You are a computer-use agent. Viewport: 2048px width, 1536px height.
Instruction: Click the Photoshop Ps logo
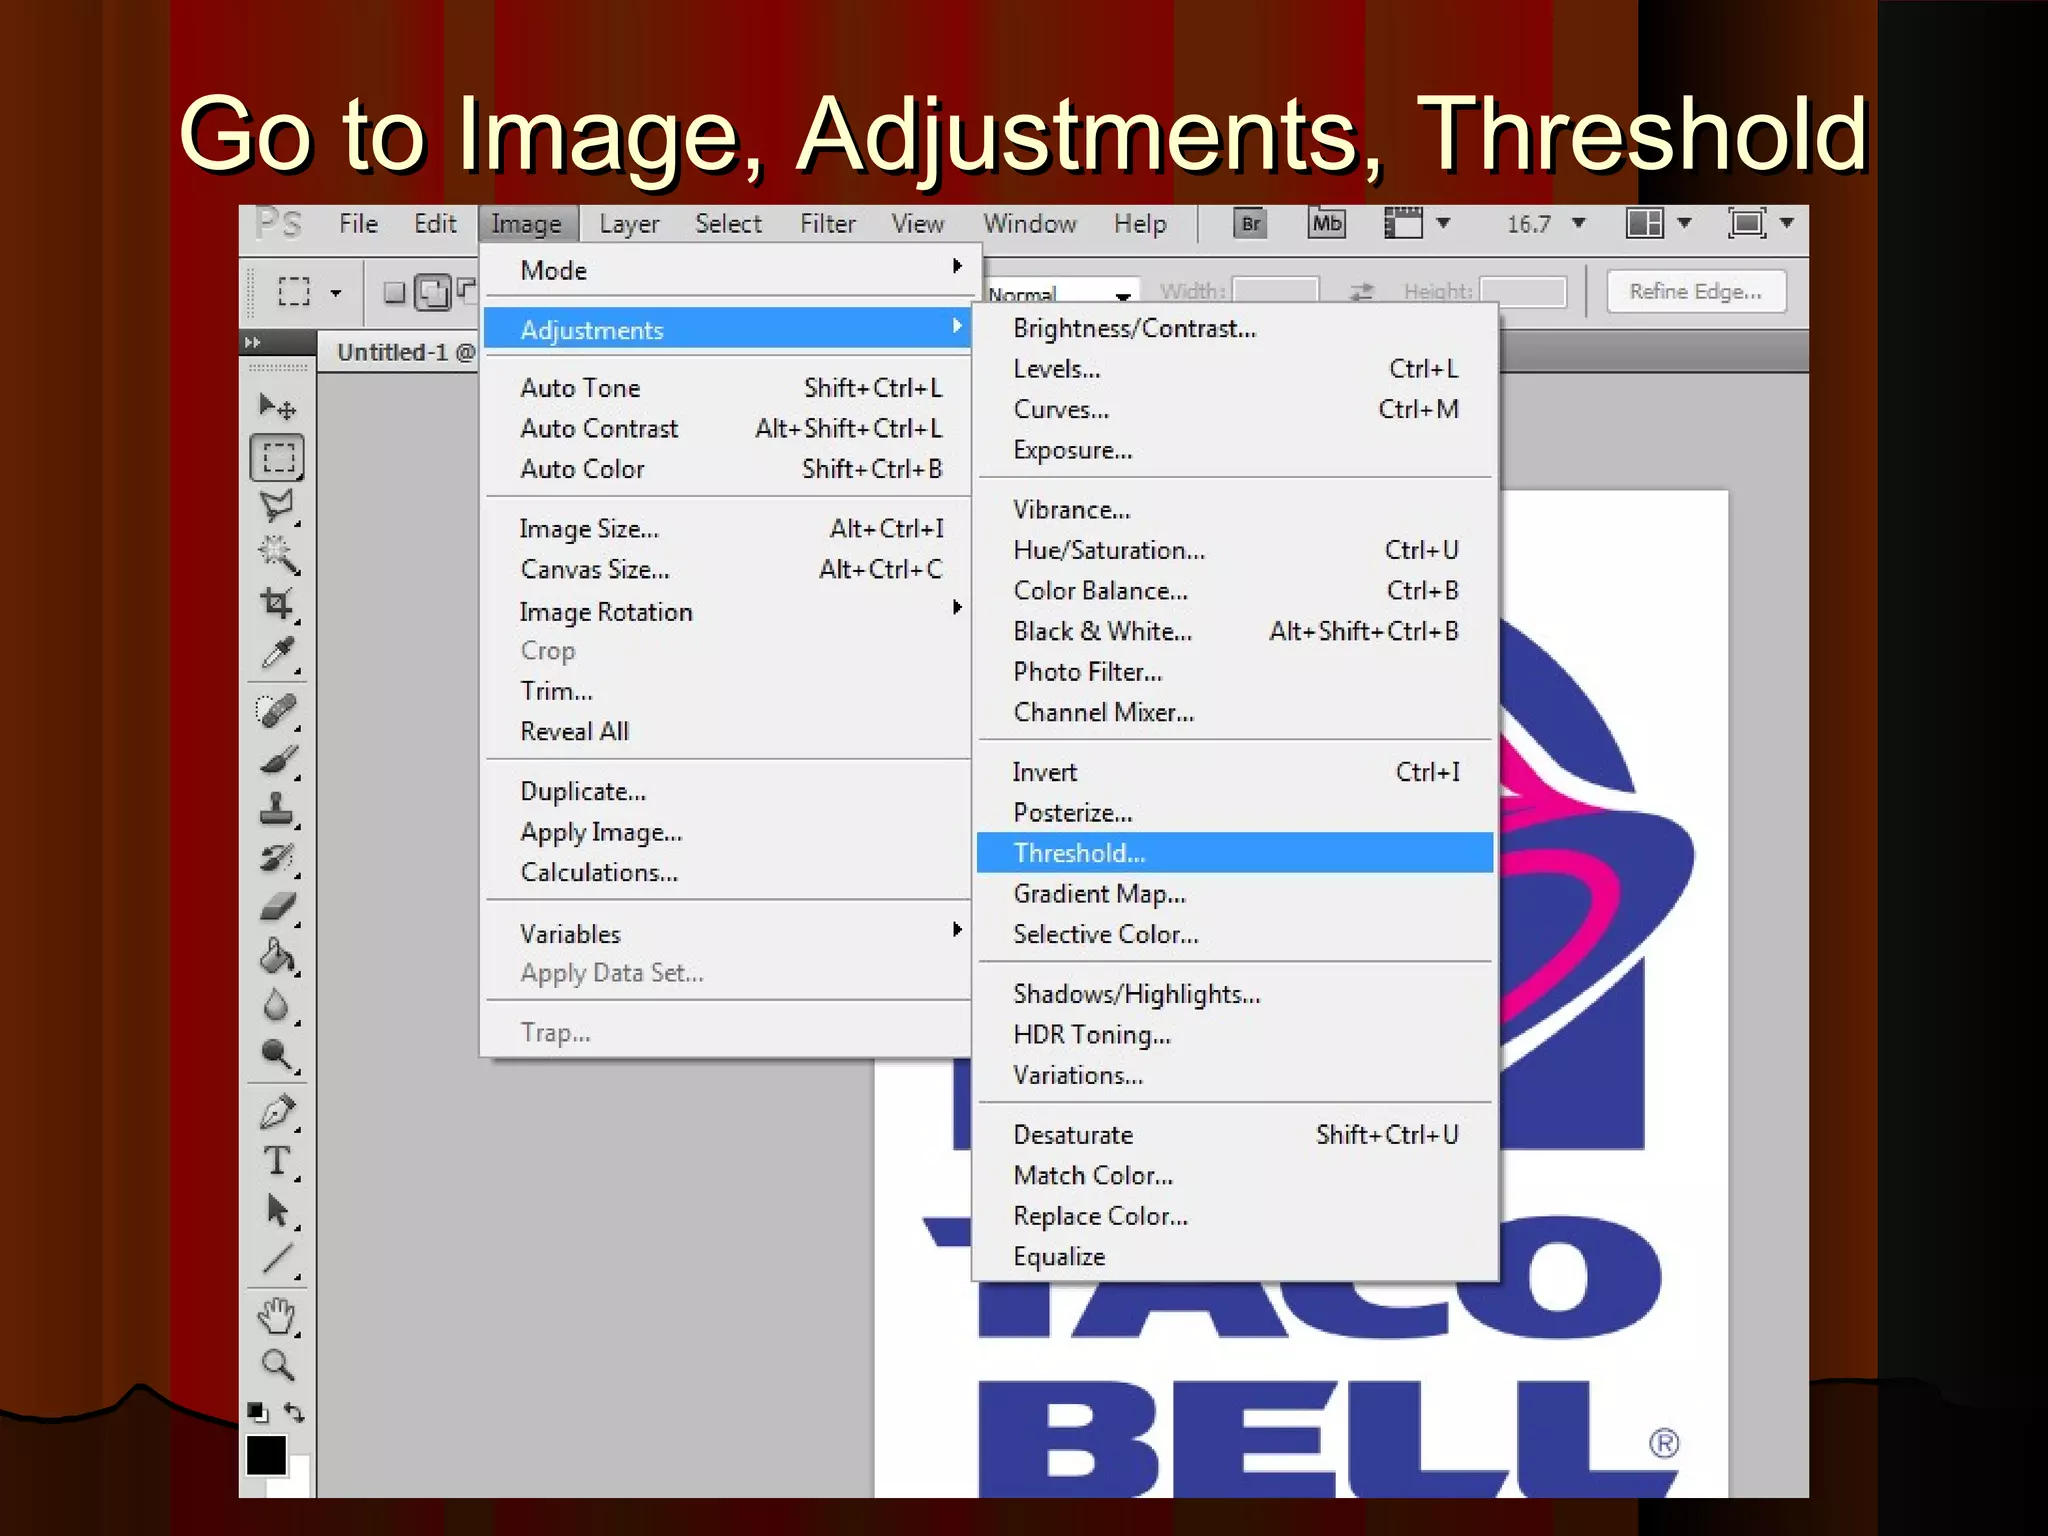click(278, 223)
